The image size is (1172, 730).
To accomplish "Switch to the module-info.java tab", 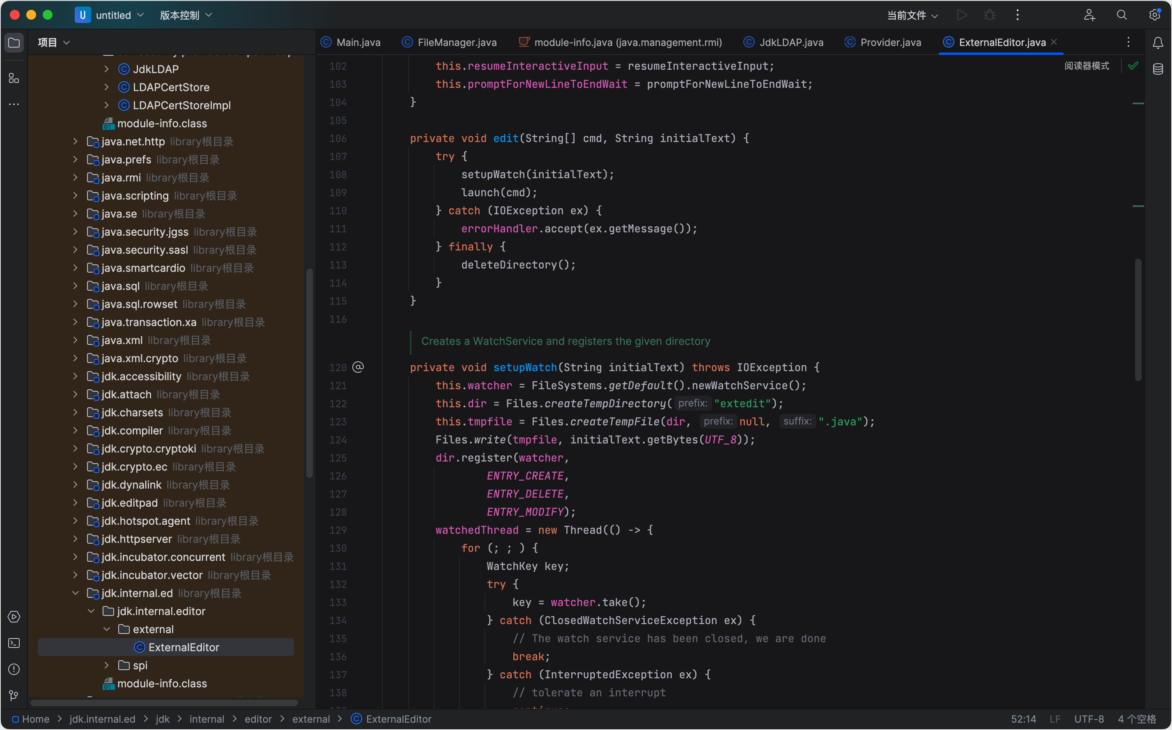I will [x=620, y=43].
